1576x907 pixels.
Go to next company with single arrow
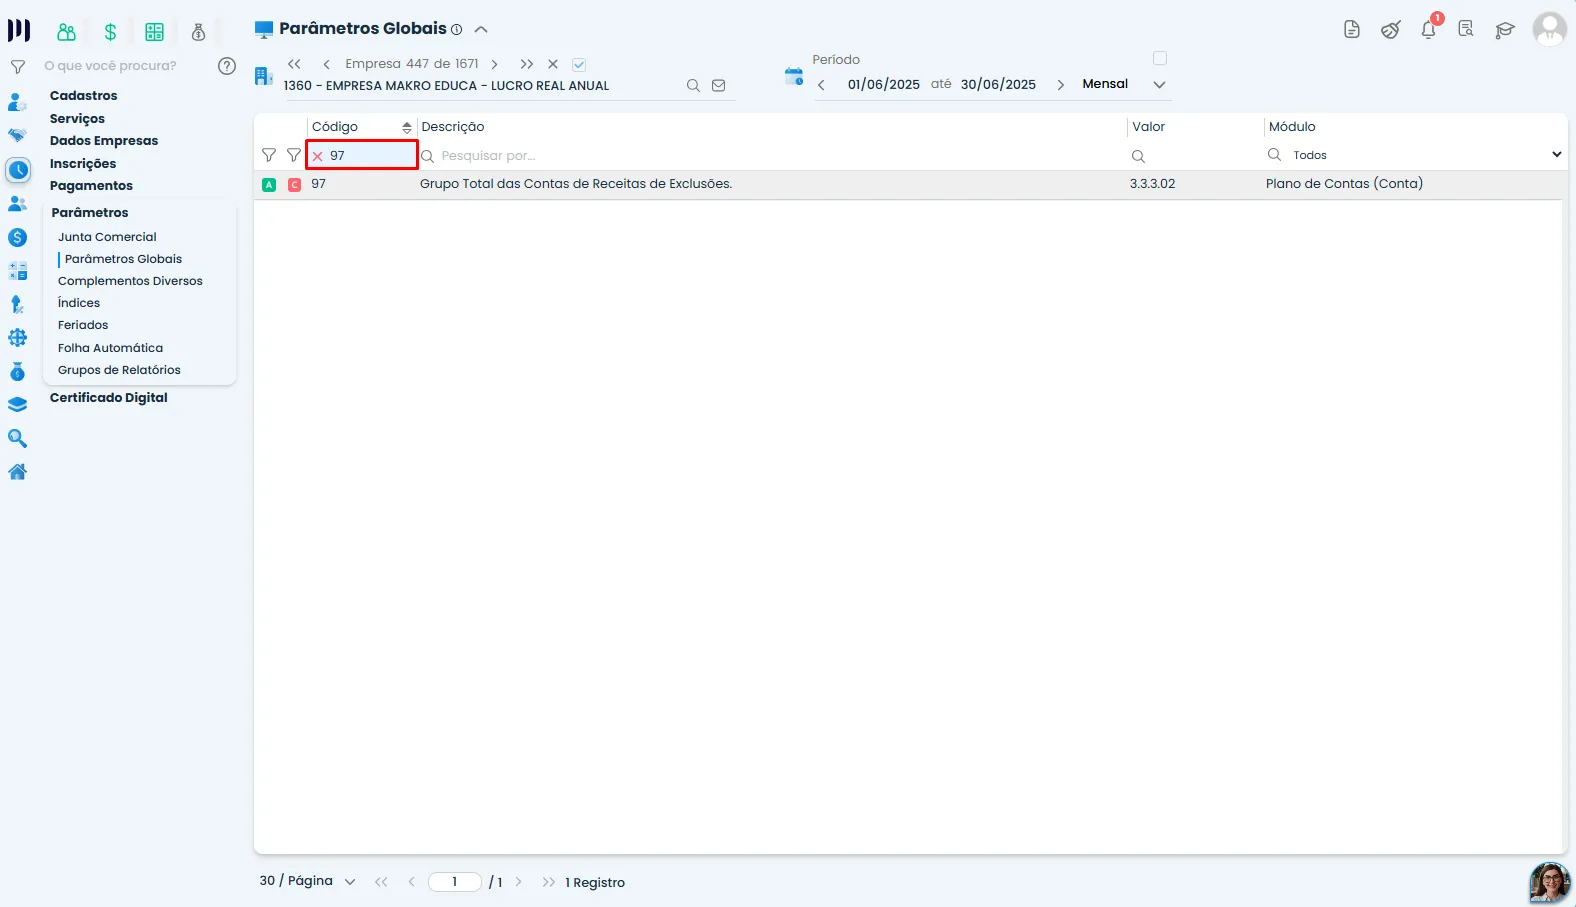click(x=495, y=64)
